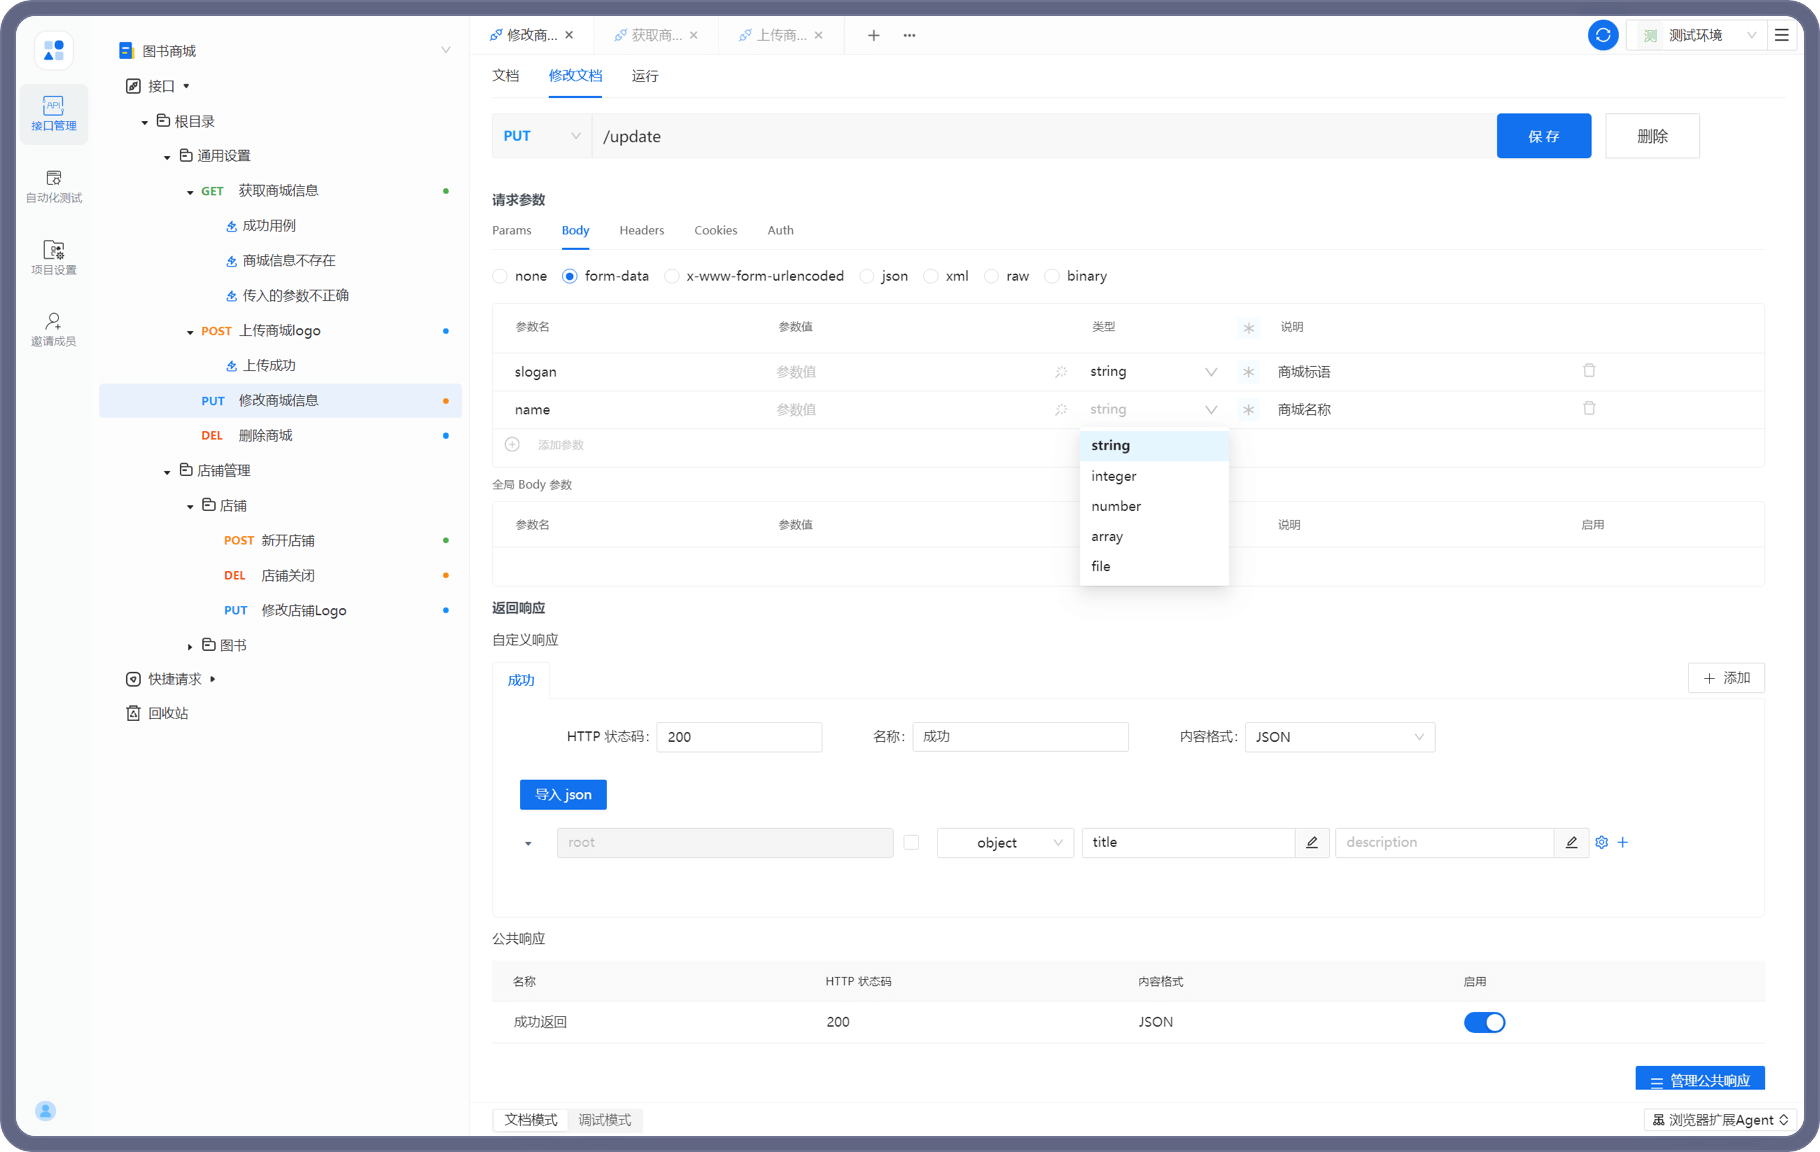
Task: Collapse the 店铺管理 folder
Action: [167, 471]
